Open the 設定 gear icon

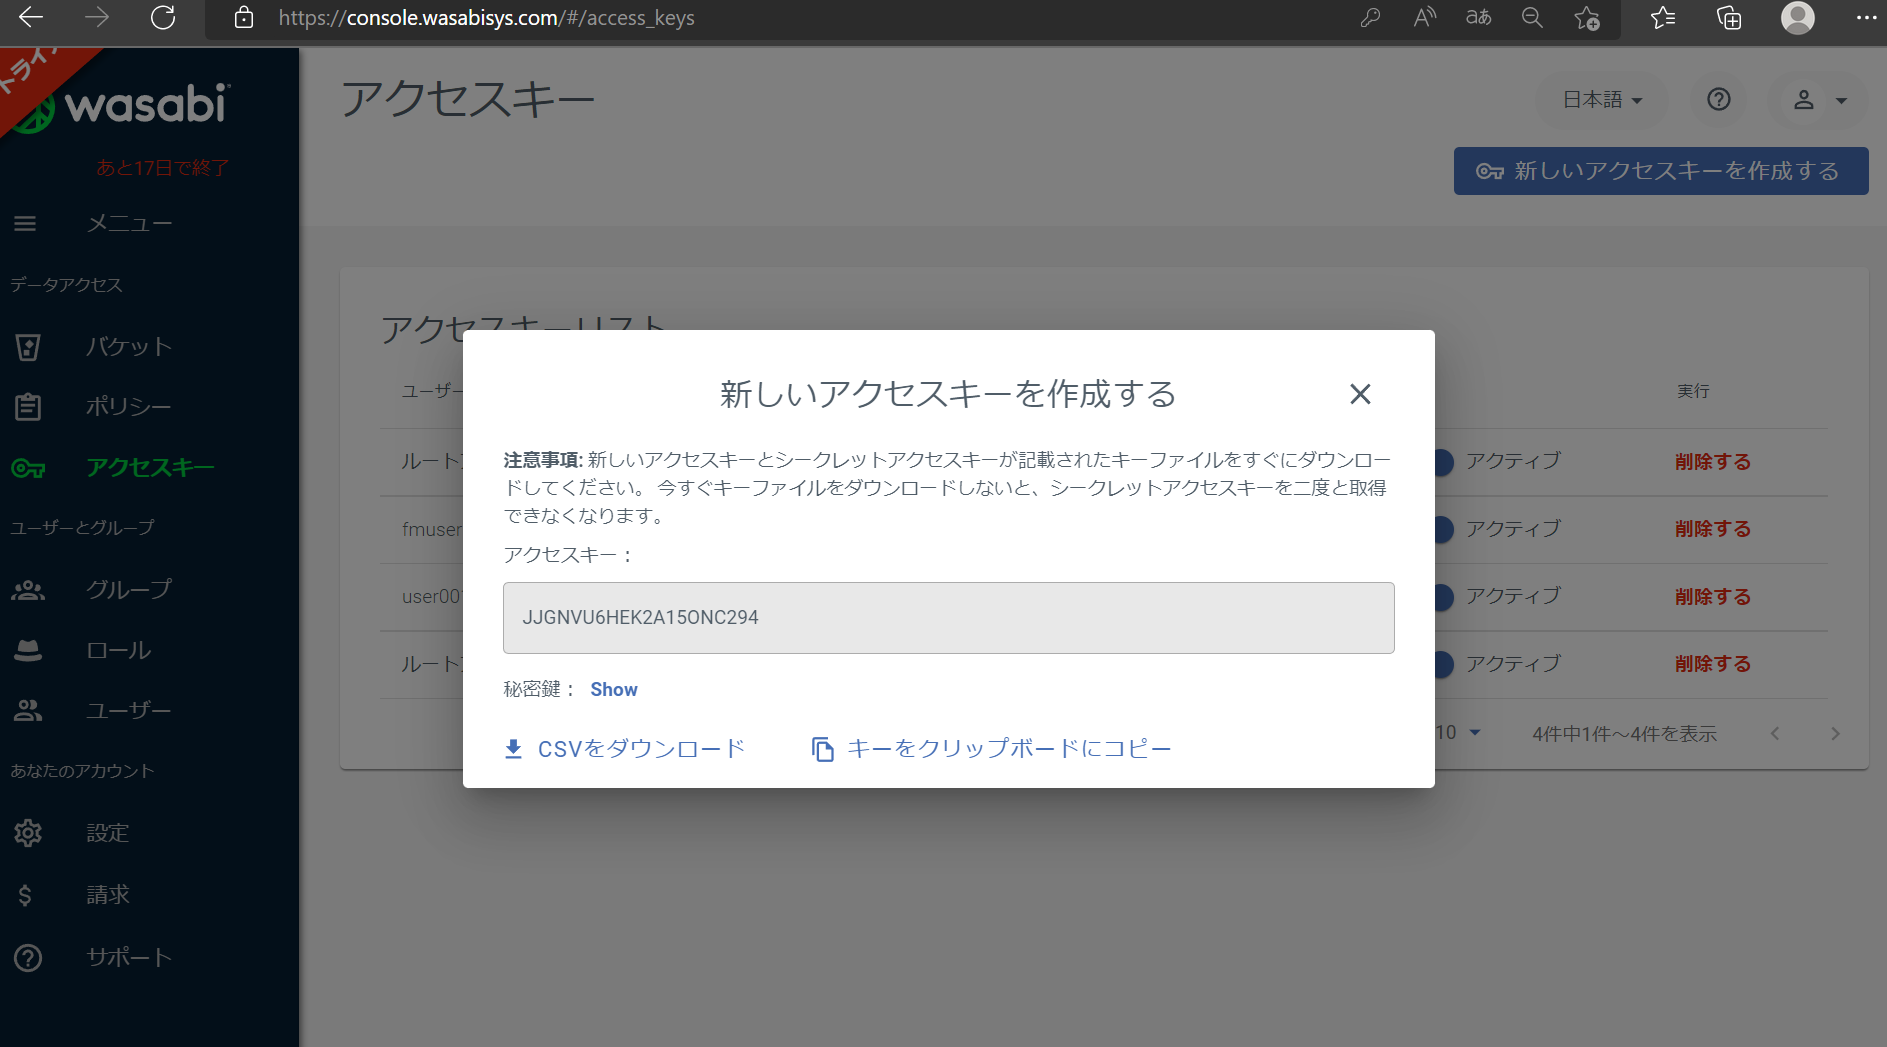coord(28,833)
